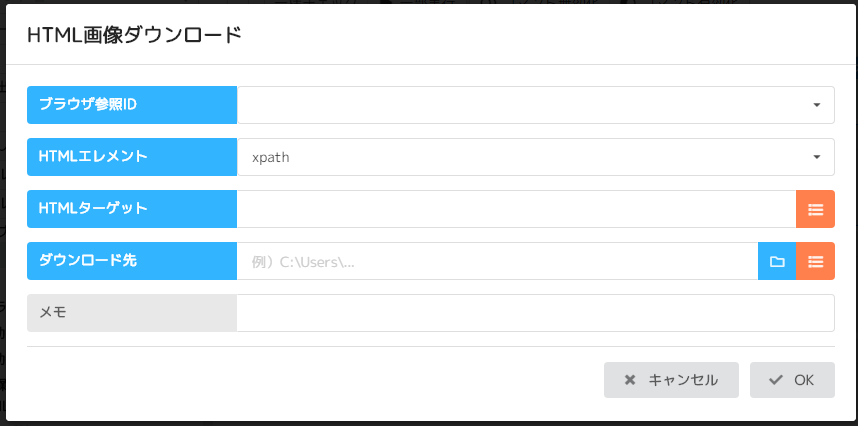Viewport: 858px width, 426px height.
Task: Focus the HTMLターゲット text field
Action: pyautogui.click(x=516, y=209)
